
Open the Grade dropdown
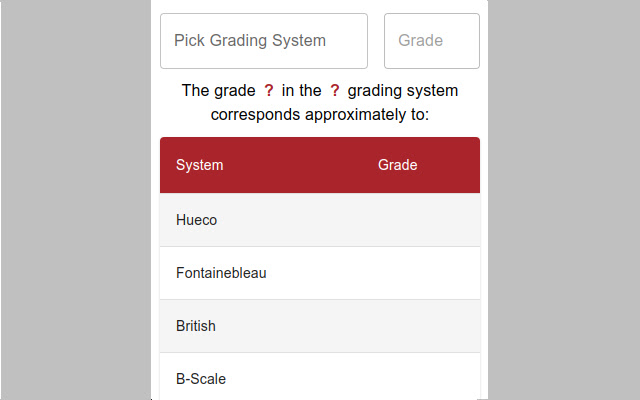pos(431,41)
